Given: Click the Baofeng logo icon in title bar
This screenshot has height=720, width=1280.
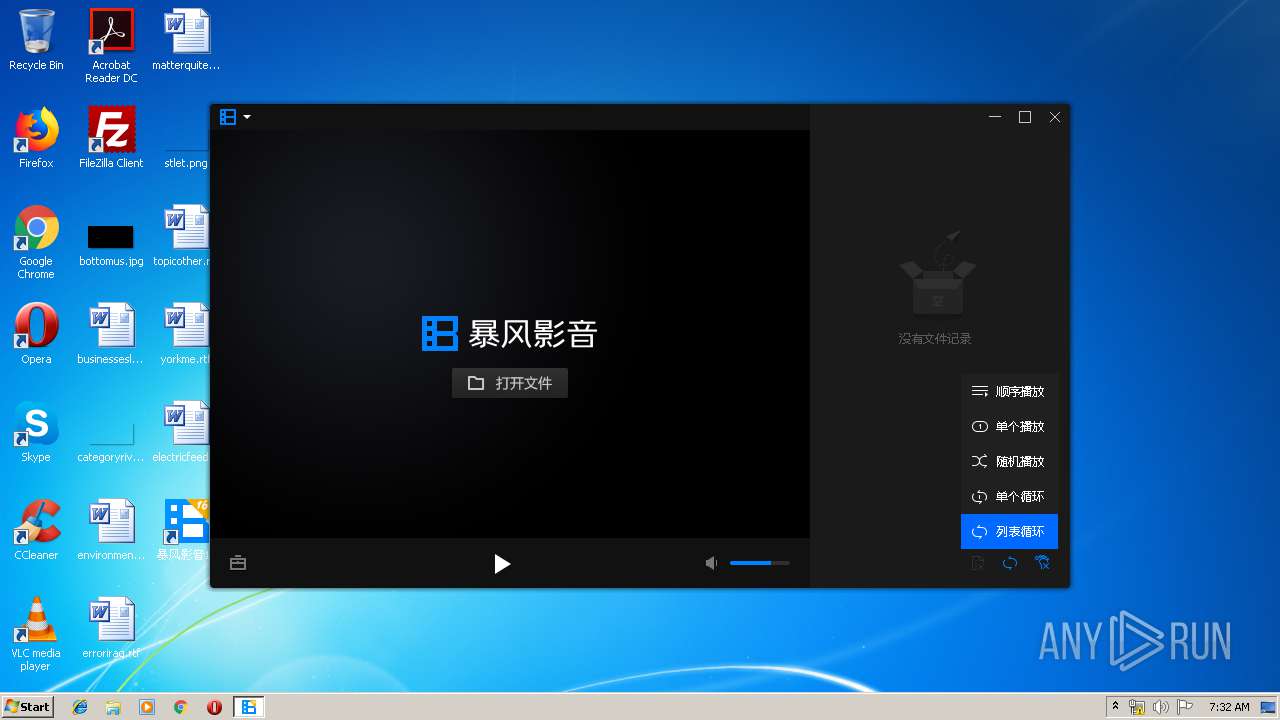Looking at the screenshot, I should pyautogui.click(x=228, y=117).
